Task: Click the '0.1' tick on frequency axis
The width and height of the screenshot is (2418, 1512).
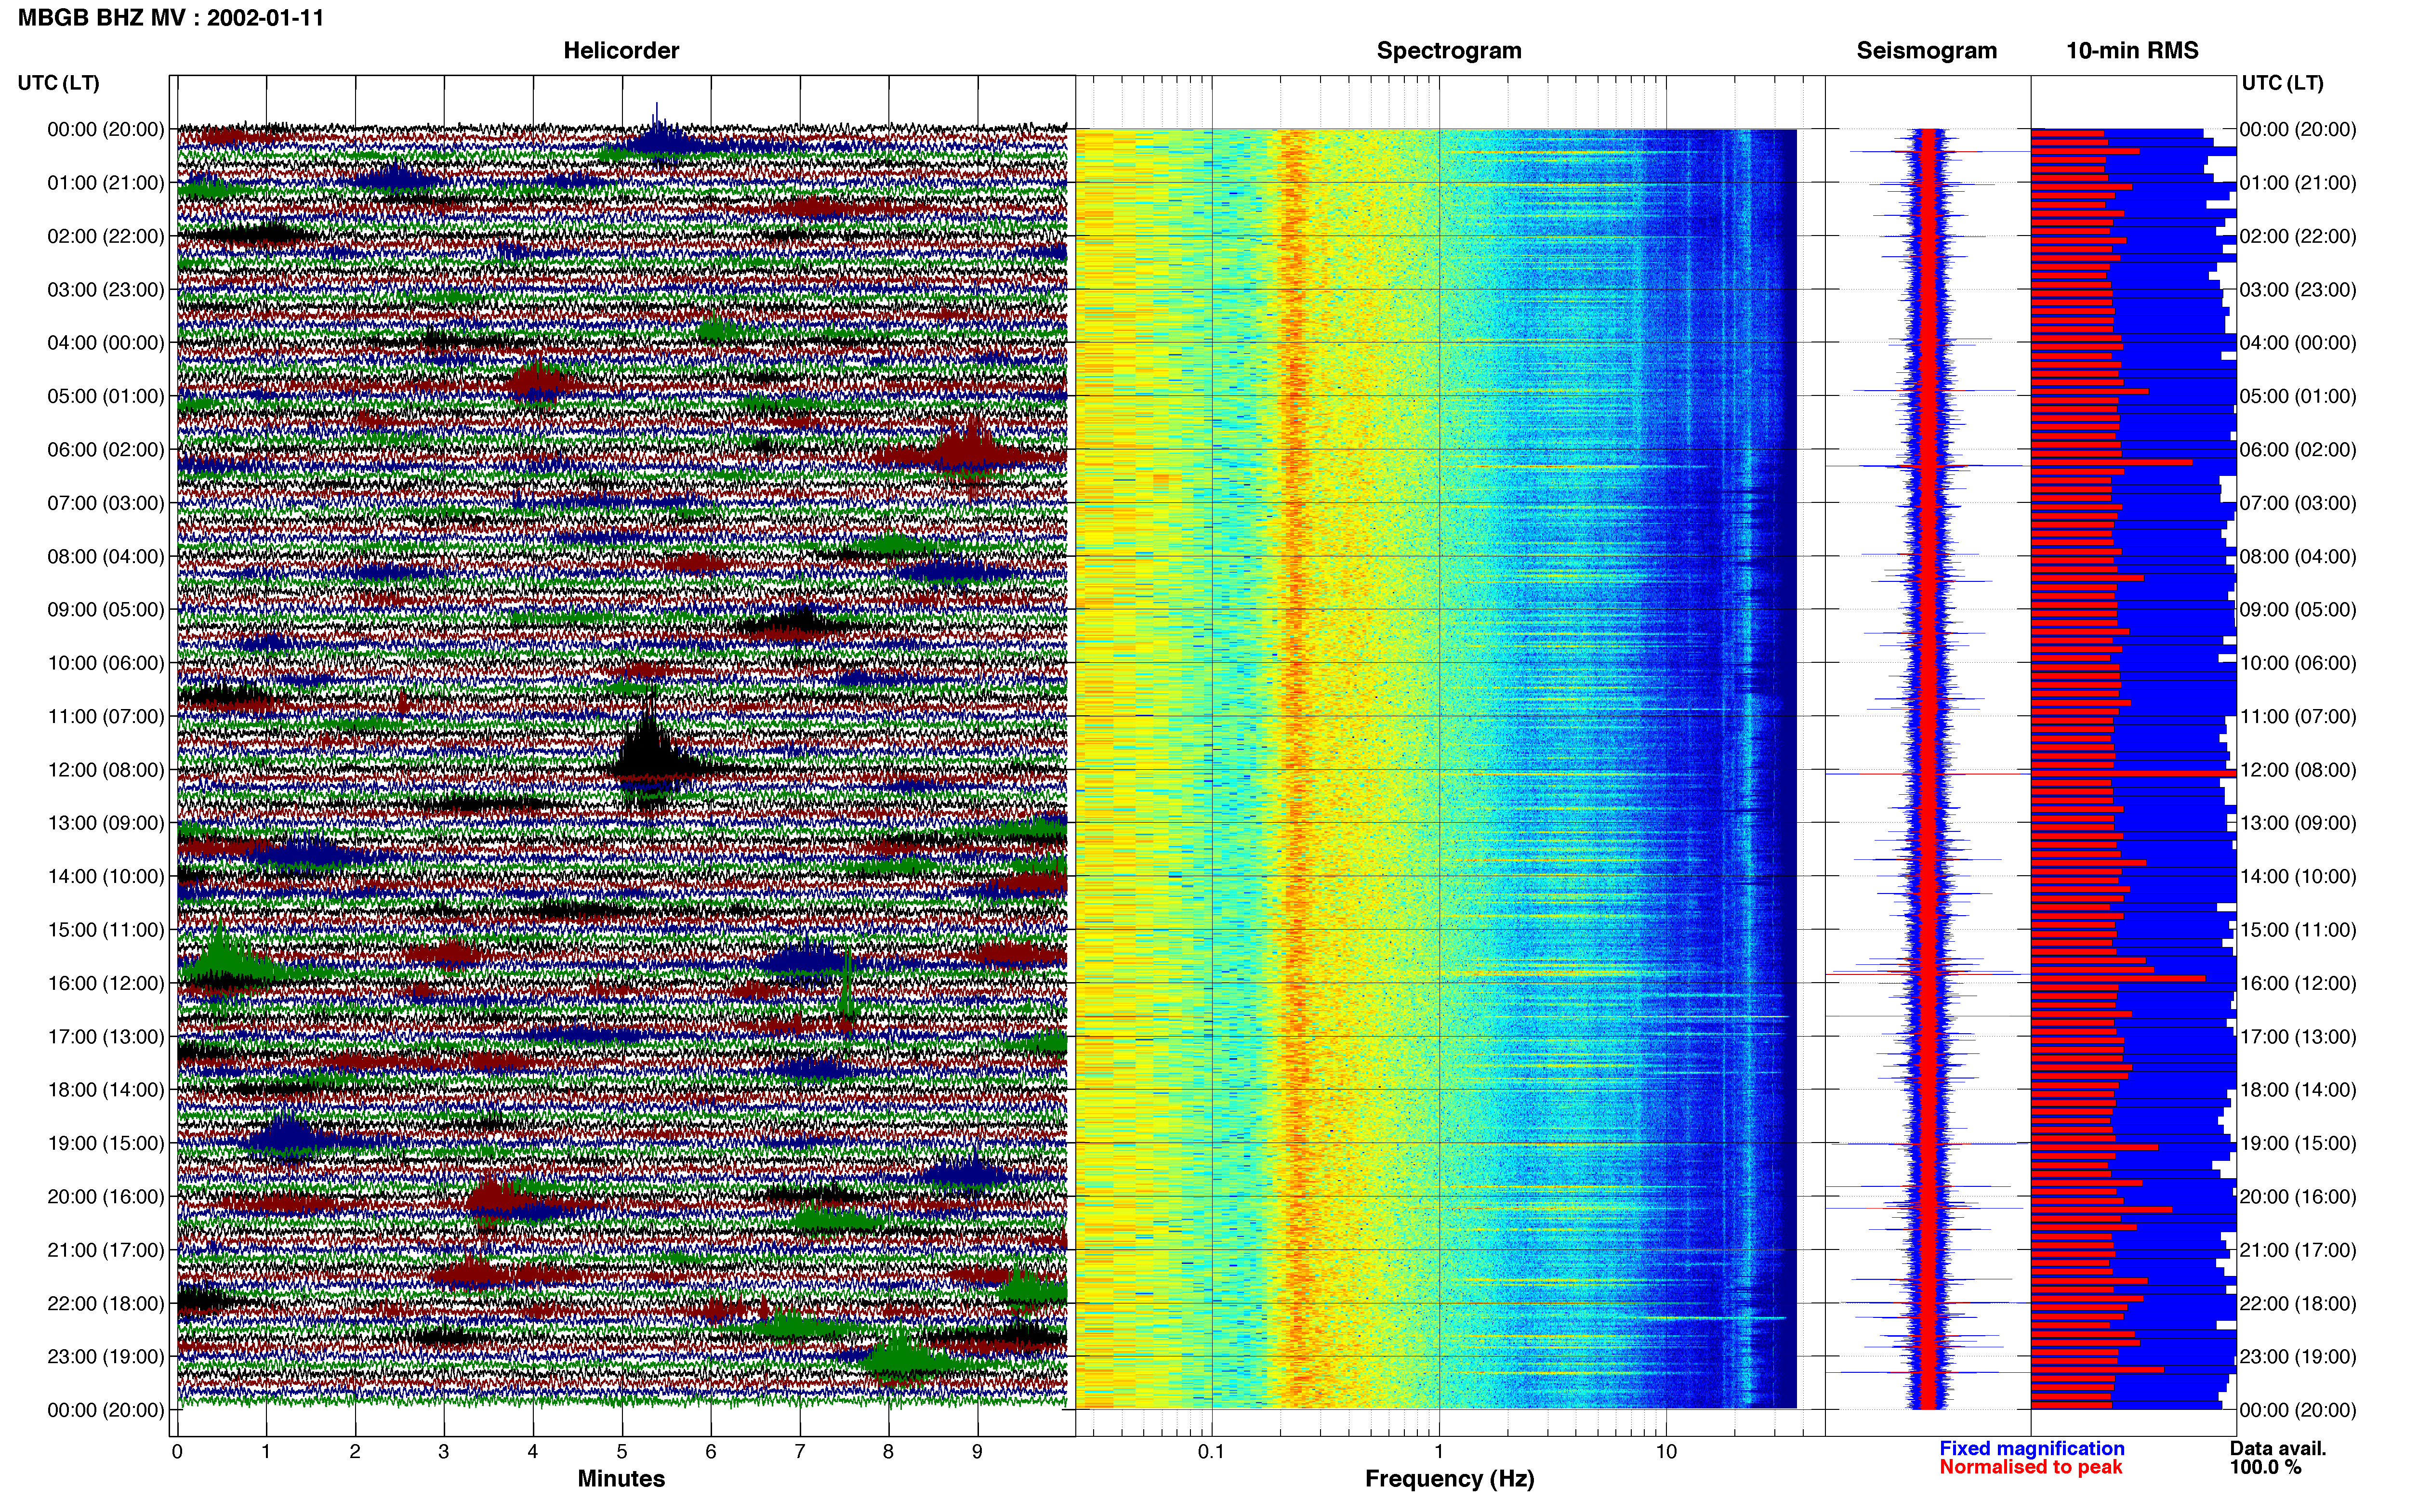Action: (x=1211, y=1452)
